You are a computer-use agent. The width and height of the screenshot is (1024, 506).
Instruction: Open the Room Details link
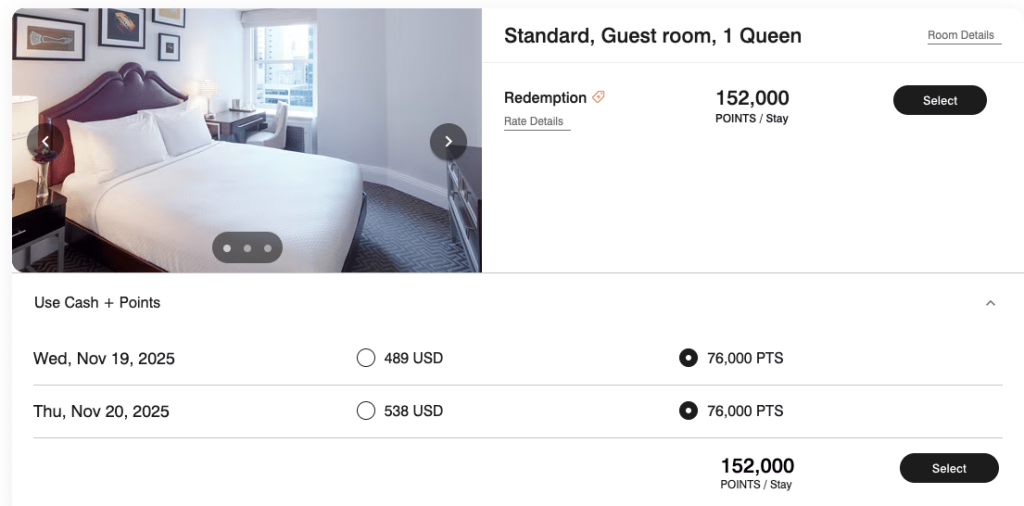(x=961, y=35)
